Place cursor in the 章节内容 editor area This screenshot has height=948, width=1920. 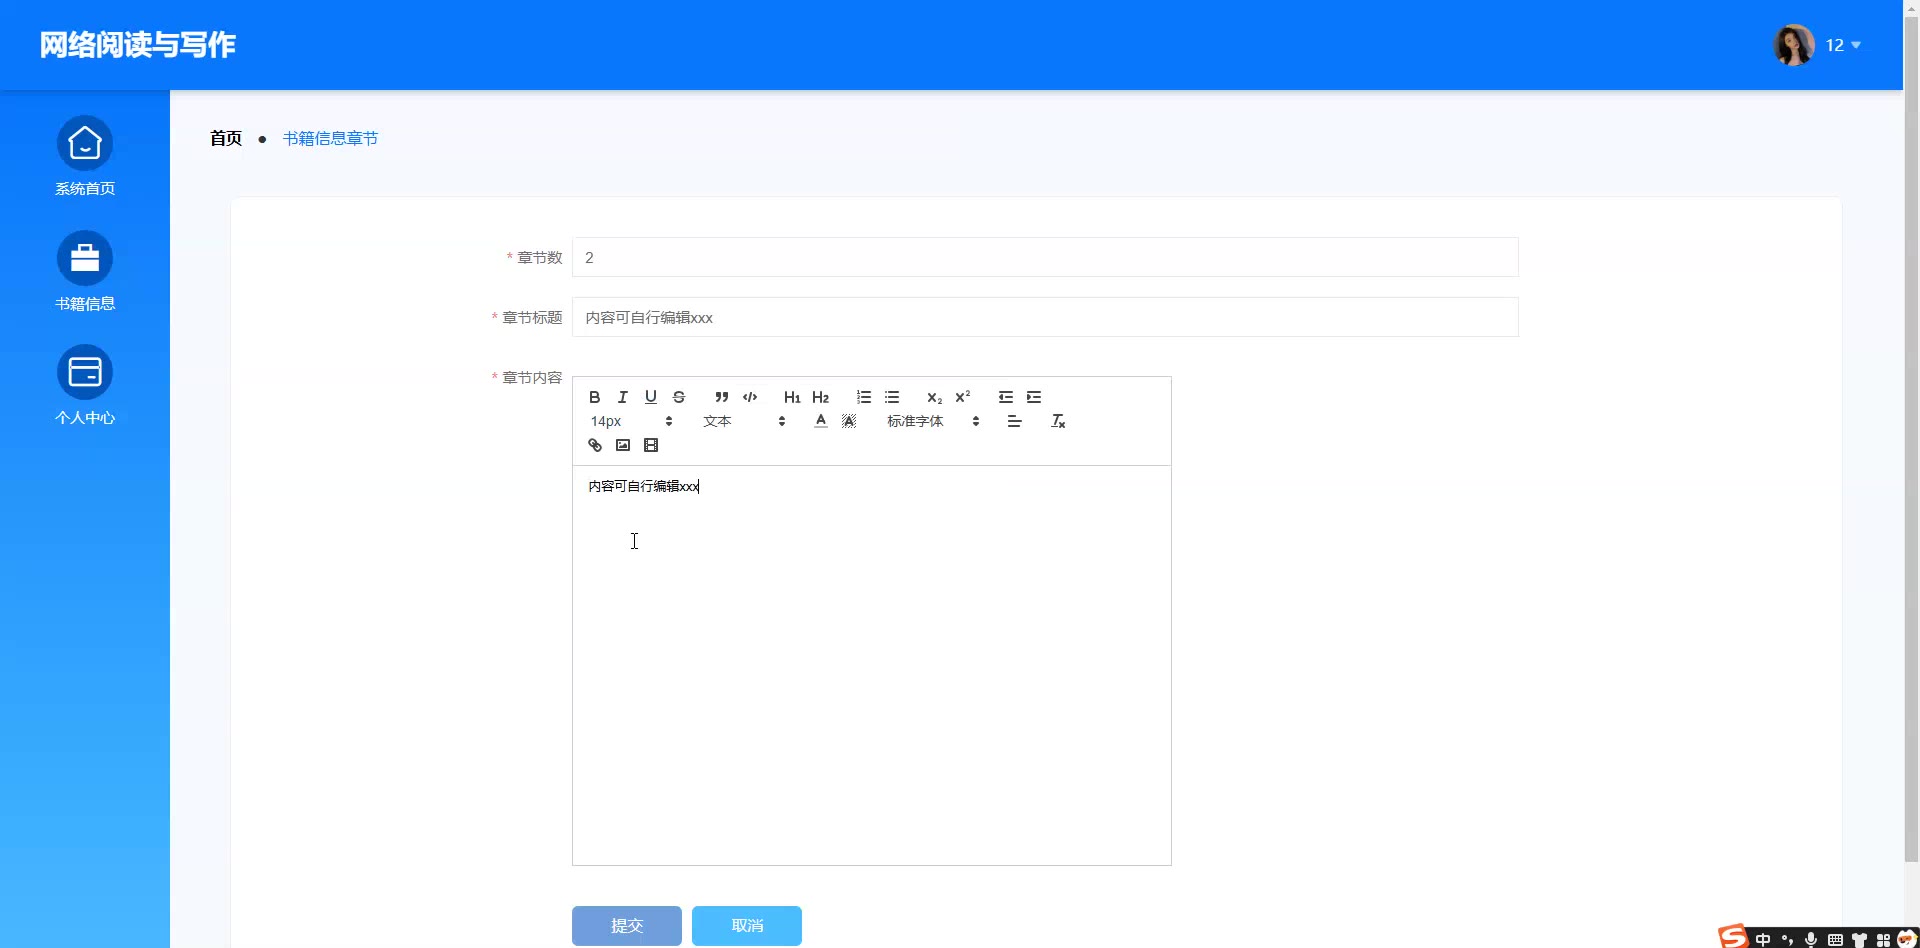[x=872, y=665]
